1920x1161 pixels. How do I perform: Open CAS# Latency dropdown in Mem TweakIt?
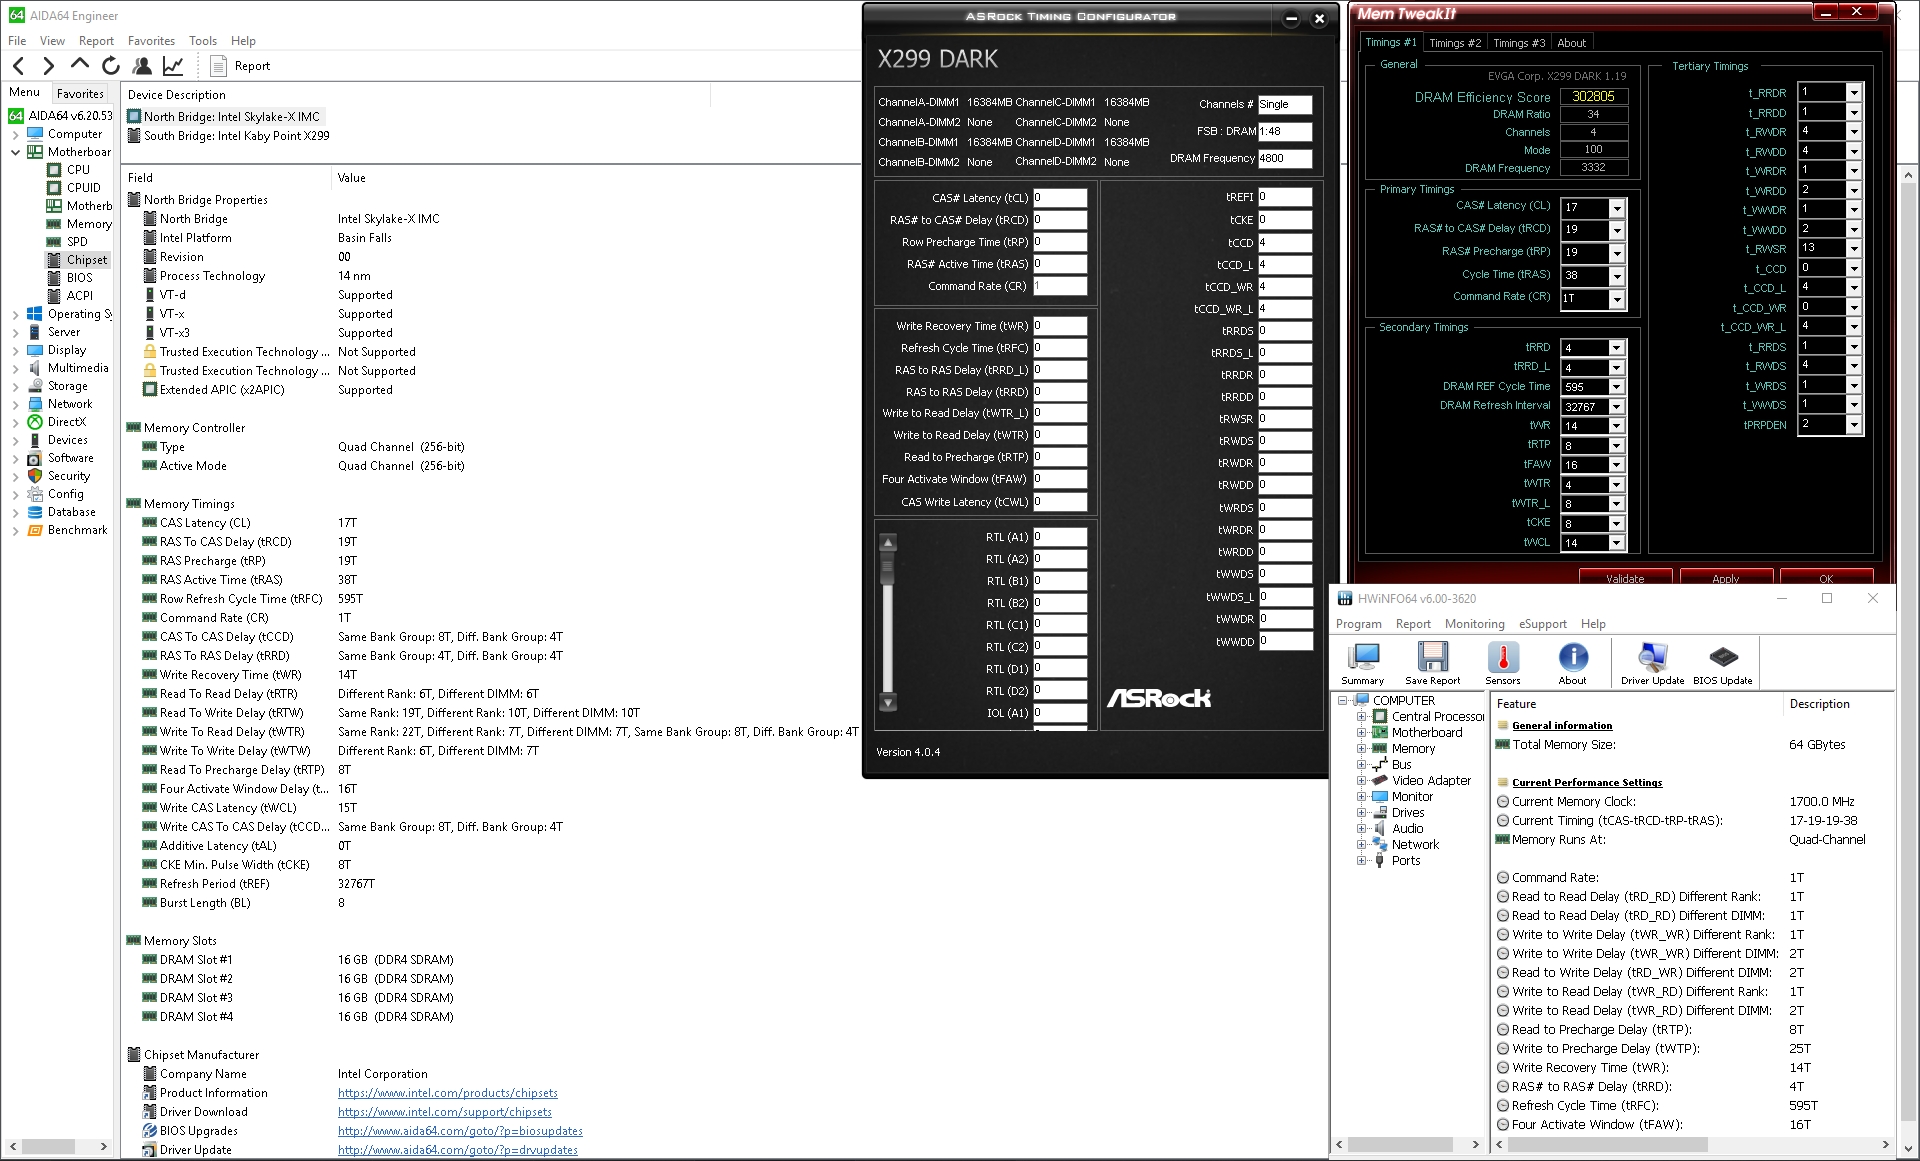(1617, 208)
